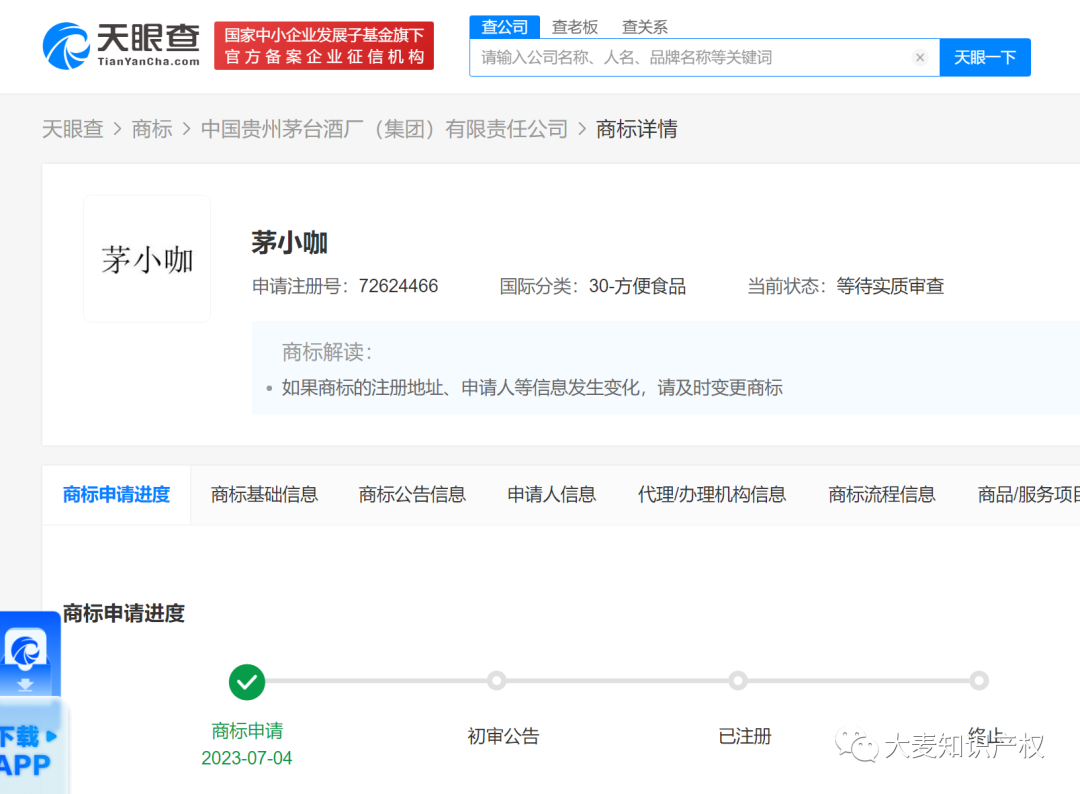Image resolution: width=1080 pixels, height=794 pixels.
Task: Click the 初审公告 timeline node circle
Action: (497, 680)
